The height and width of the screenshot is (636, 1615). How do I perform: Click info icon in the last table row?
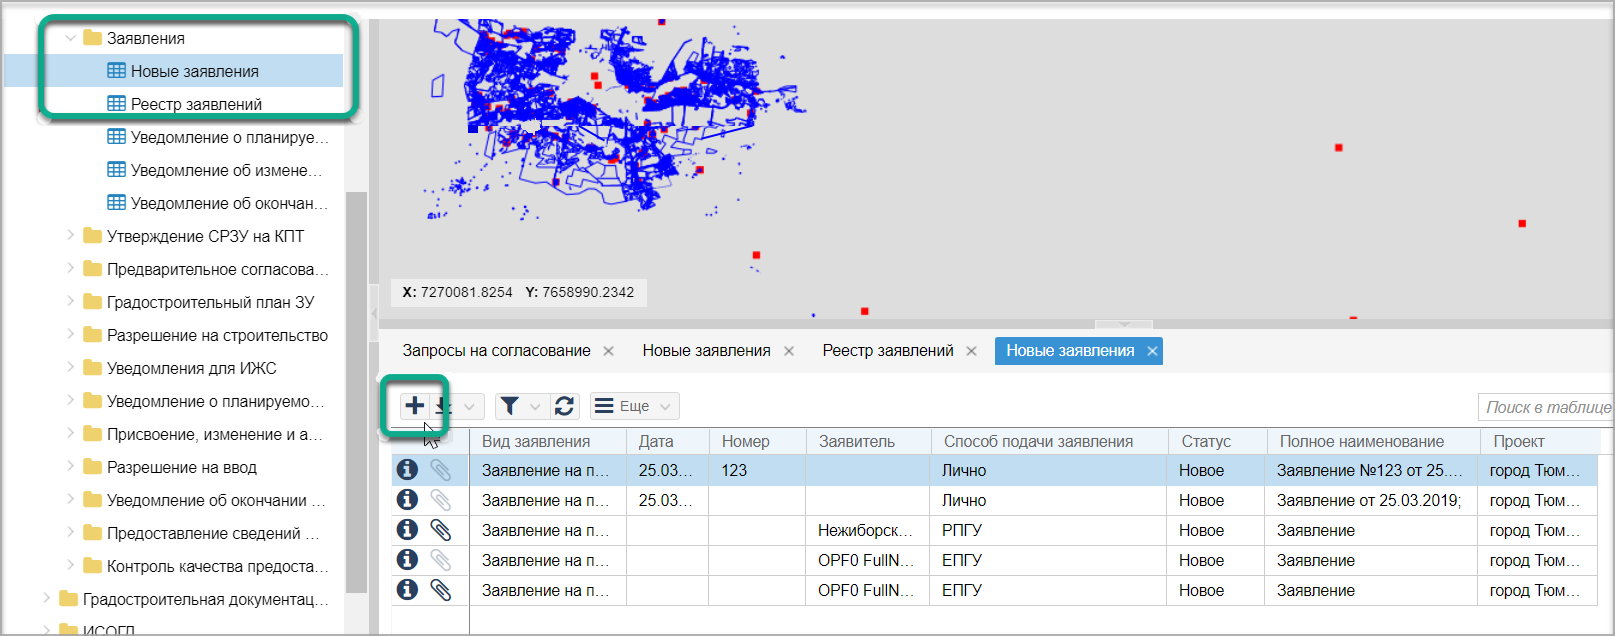[407, 590]
